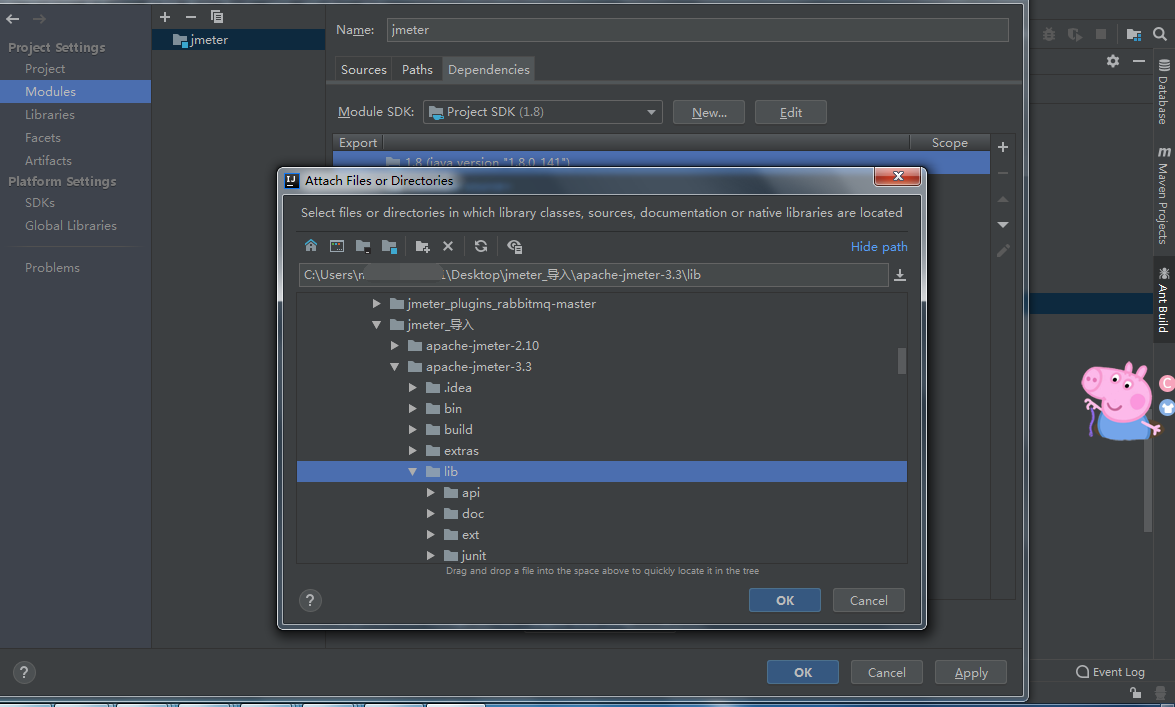Expand the .idea folder
This screenshot has width=1175, height=707.
point(412,388)
